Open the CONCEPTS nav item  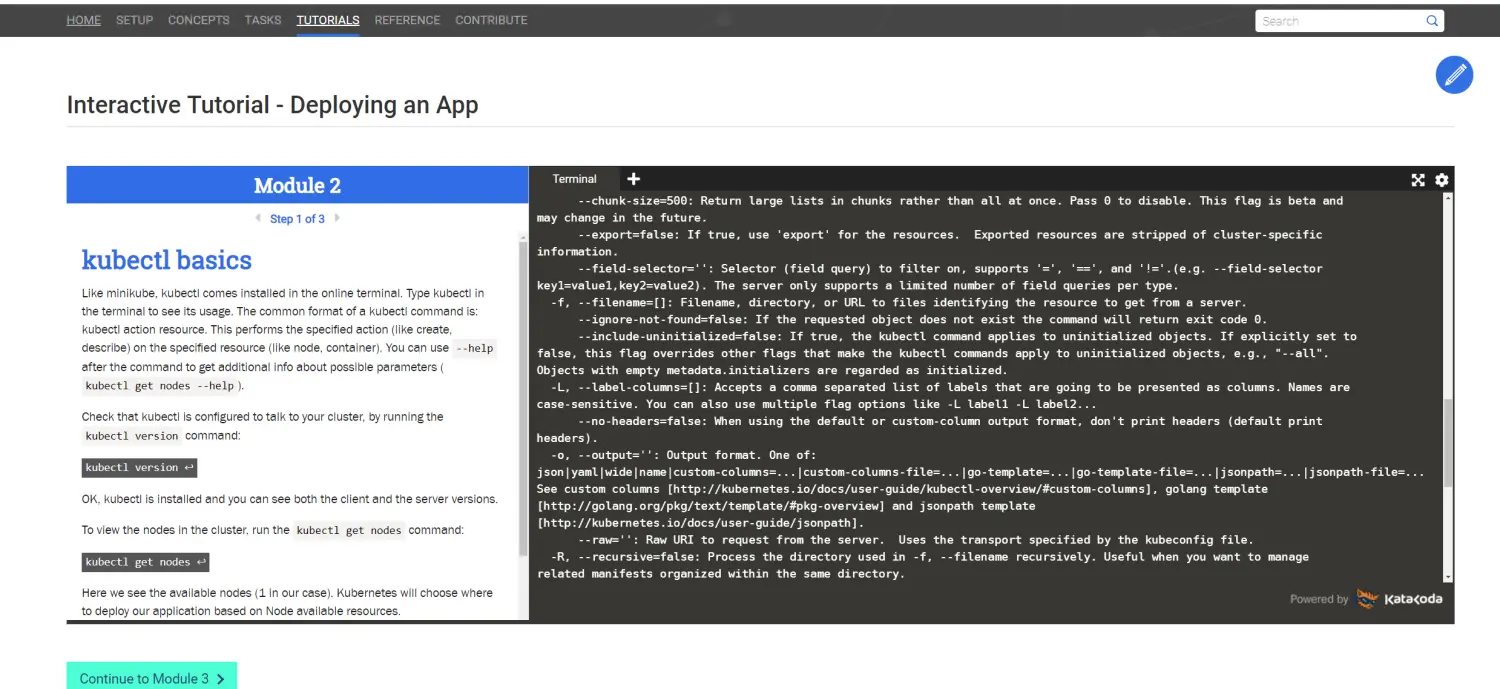198,20
